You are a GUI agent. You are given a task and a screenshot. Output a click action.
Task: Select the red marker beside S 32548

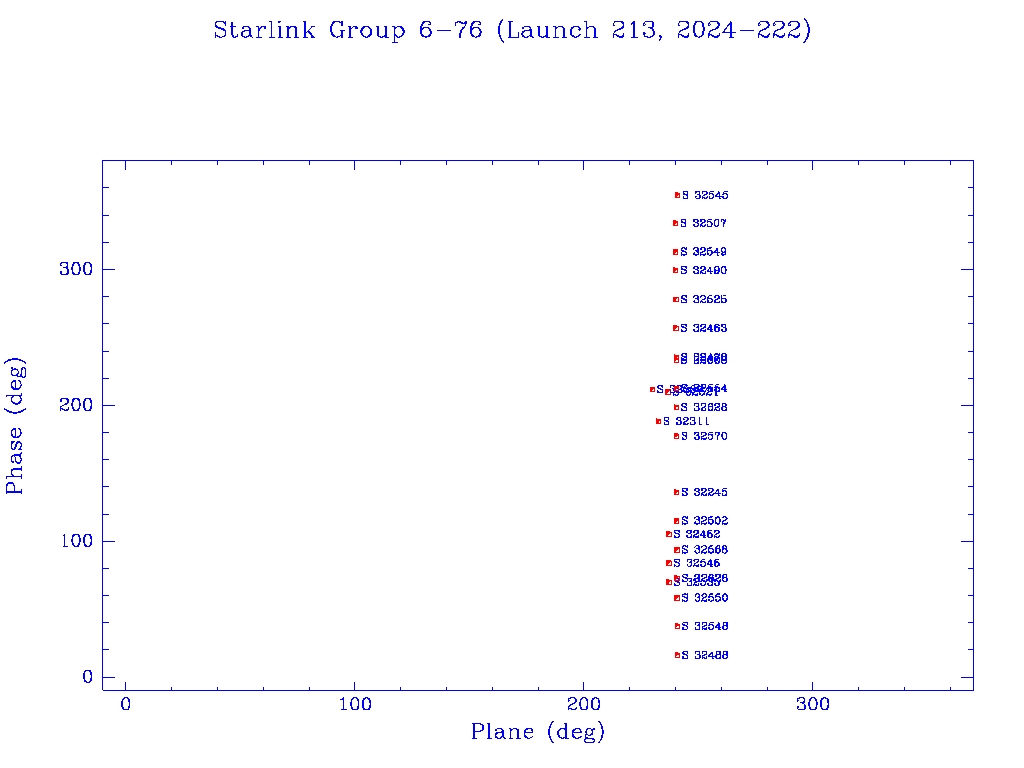(x=677, y=626)
